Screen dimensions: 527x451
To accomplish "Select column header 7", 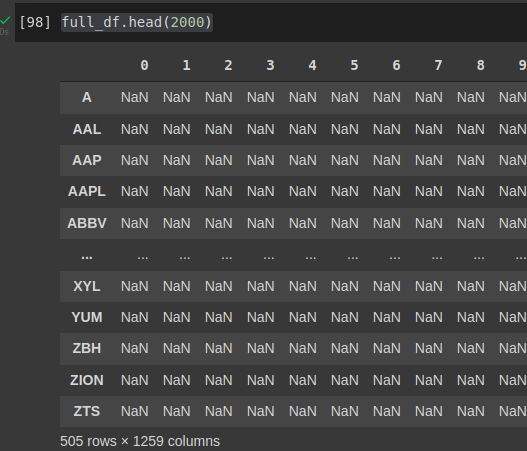I will [438, 65].
